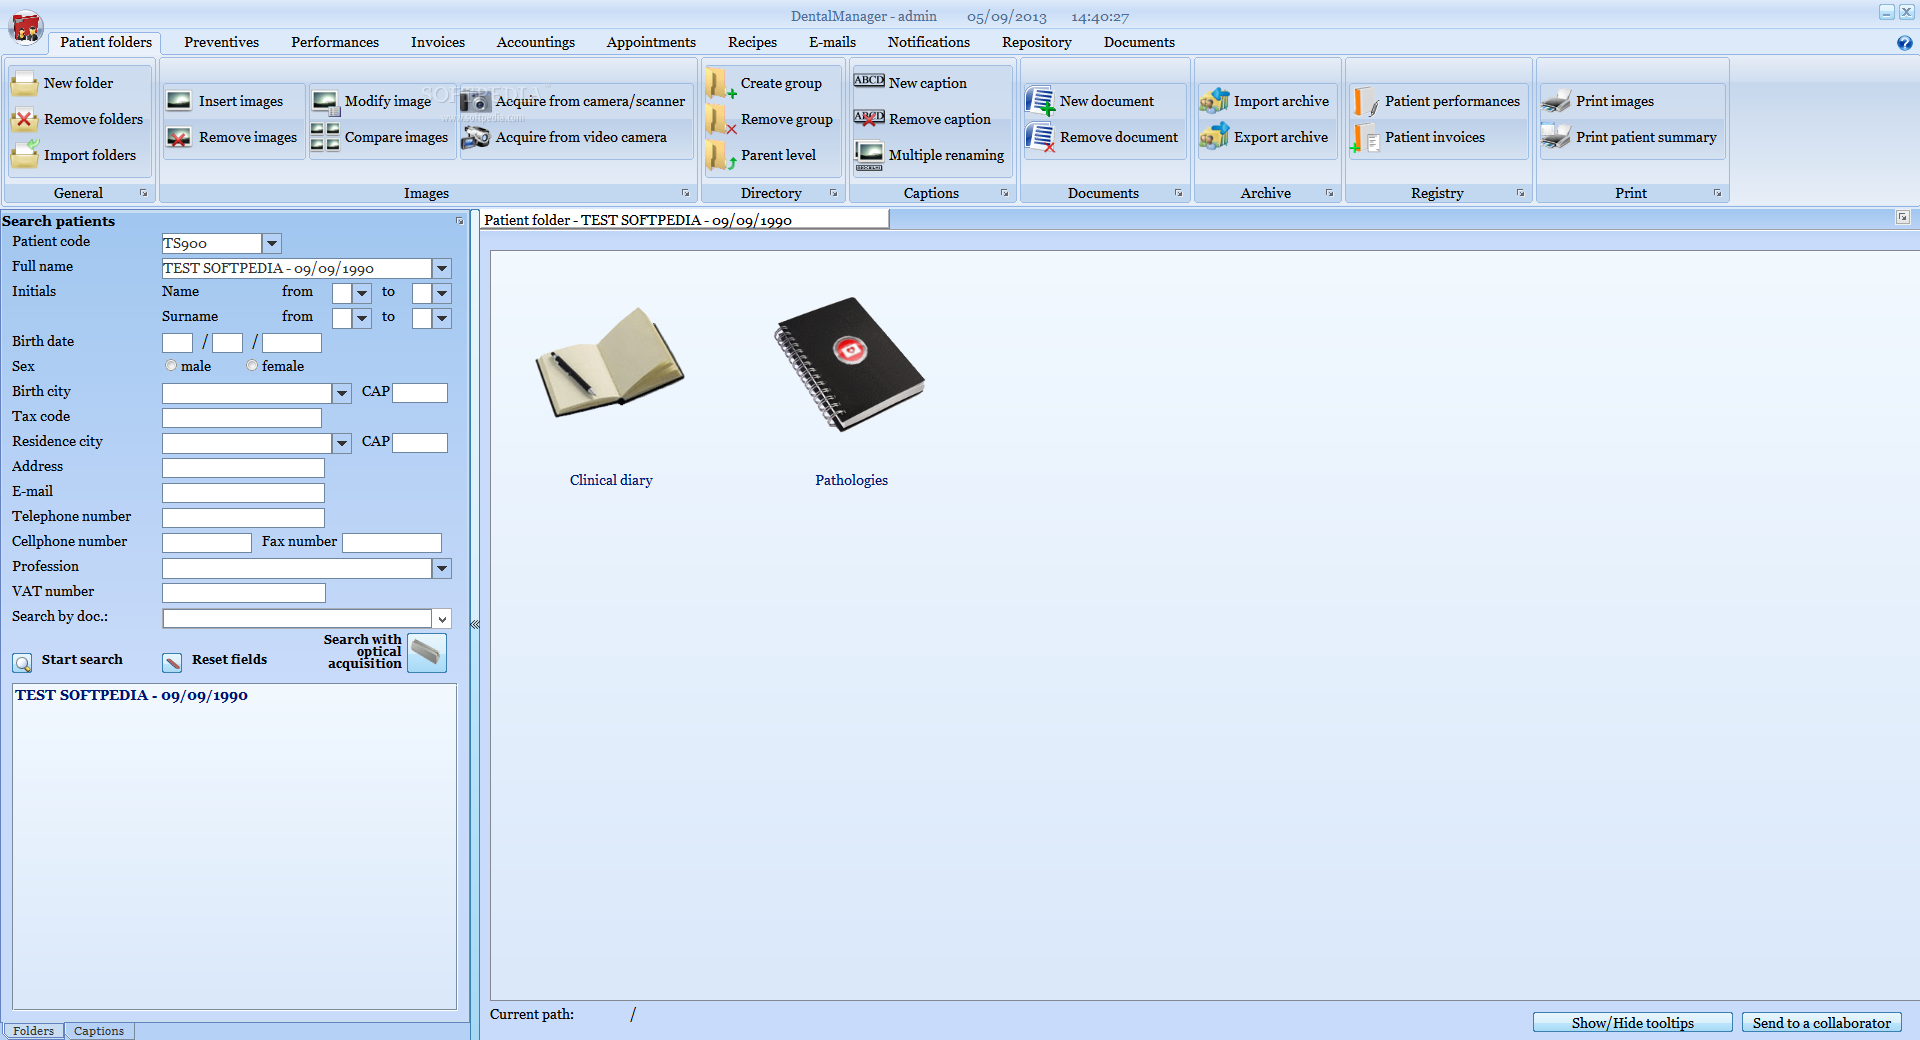
Task: Collapse the search panel splitter arrow
Action: pos(475,624)
